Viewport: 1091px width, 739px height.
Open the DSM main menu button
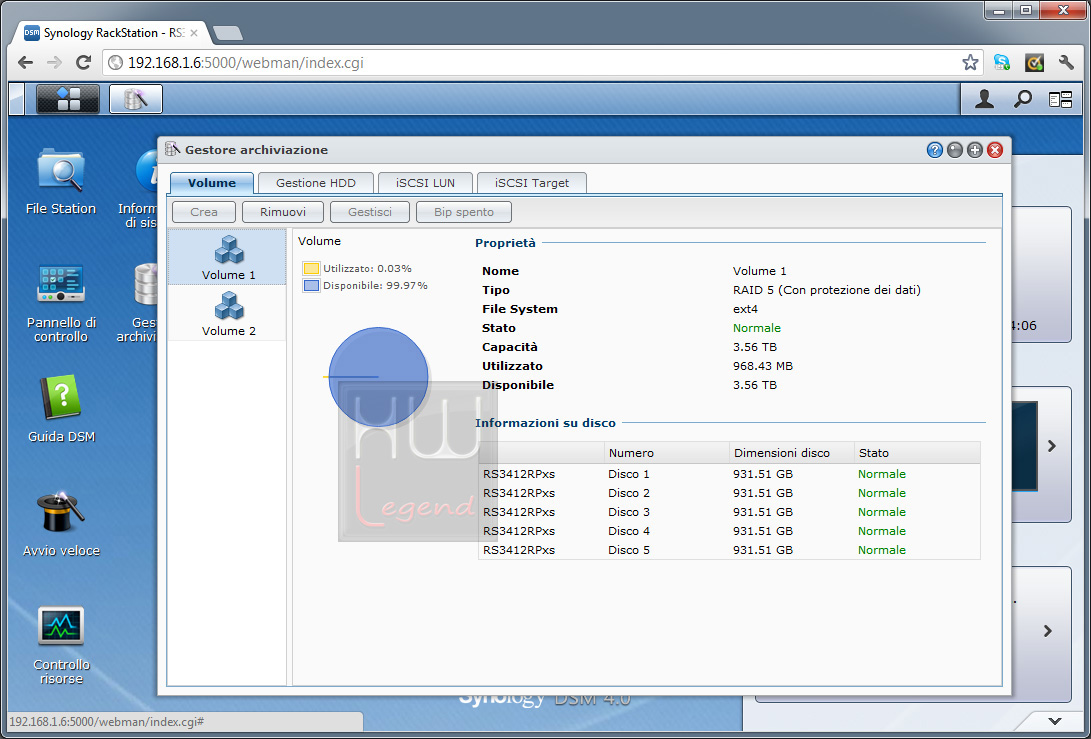tap(68, 99)
